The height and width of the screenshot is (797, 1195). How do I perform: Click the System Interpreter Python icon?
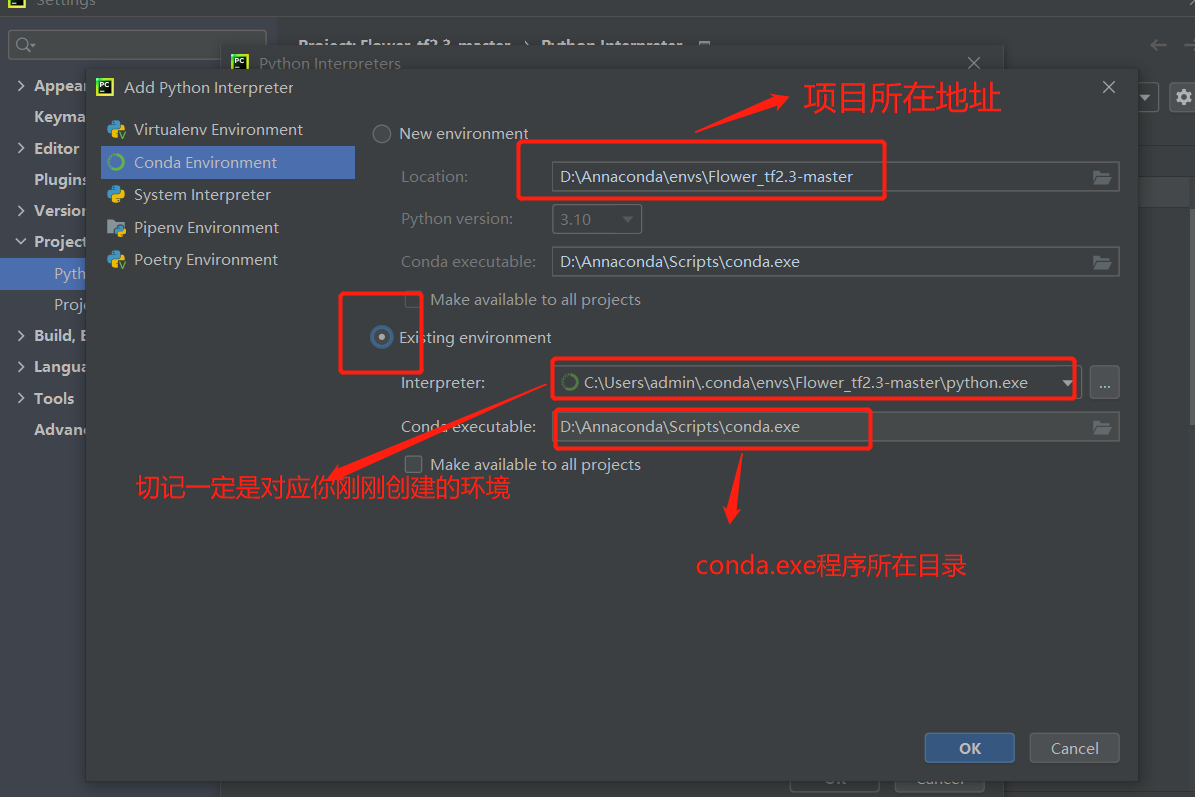point(117,194)
